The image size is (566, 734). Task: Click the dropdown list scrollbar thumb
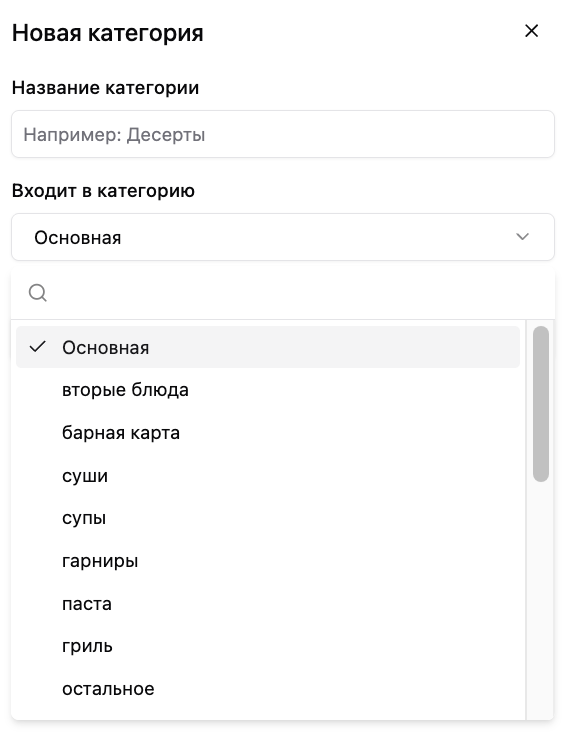[541, 404]
